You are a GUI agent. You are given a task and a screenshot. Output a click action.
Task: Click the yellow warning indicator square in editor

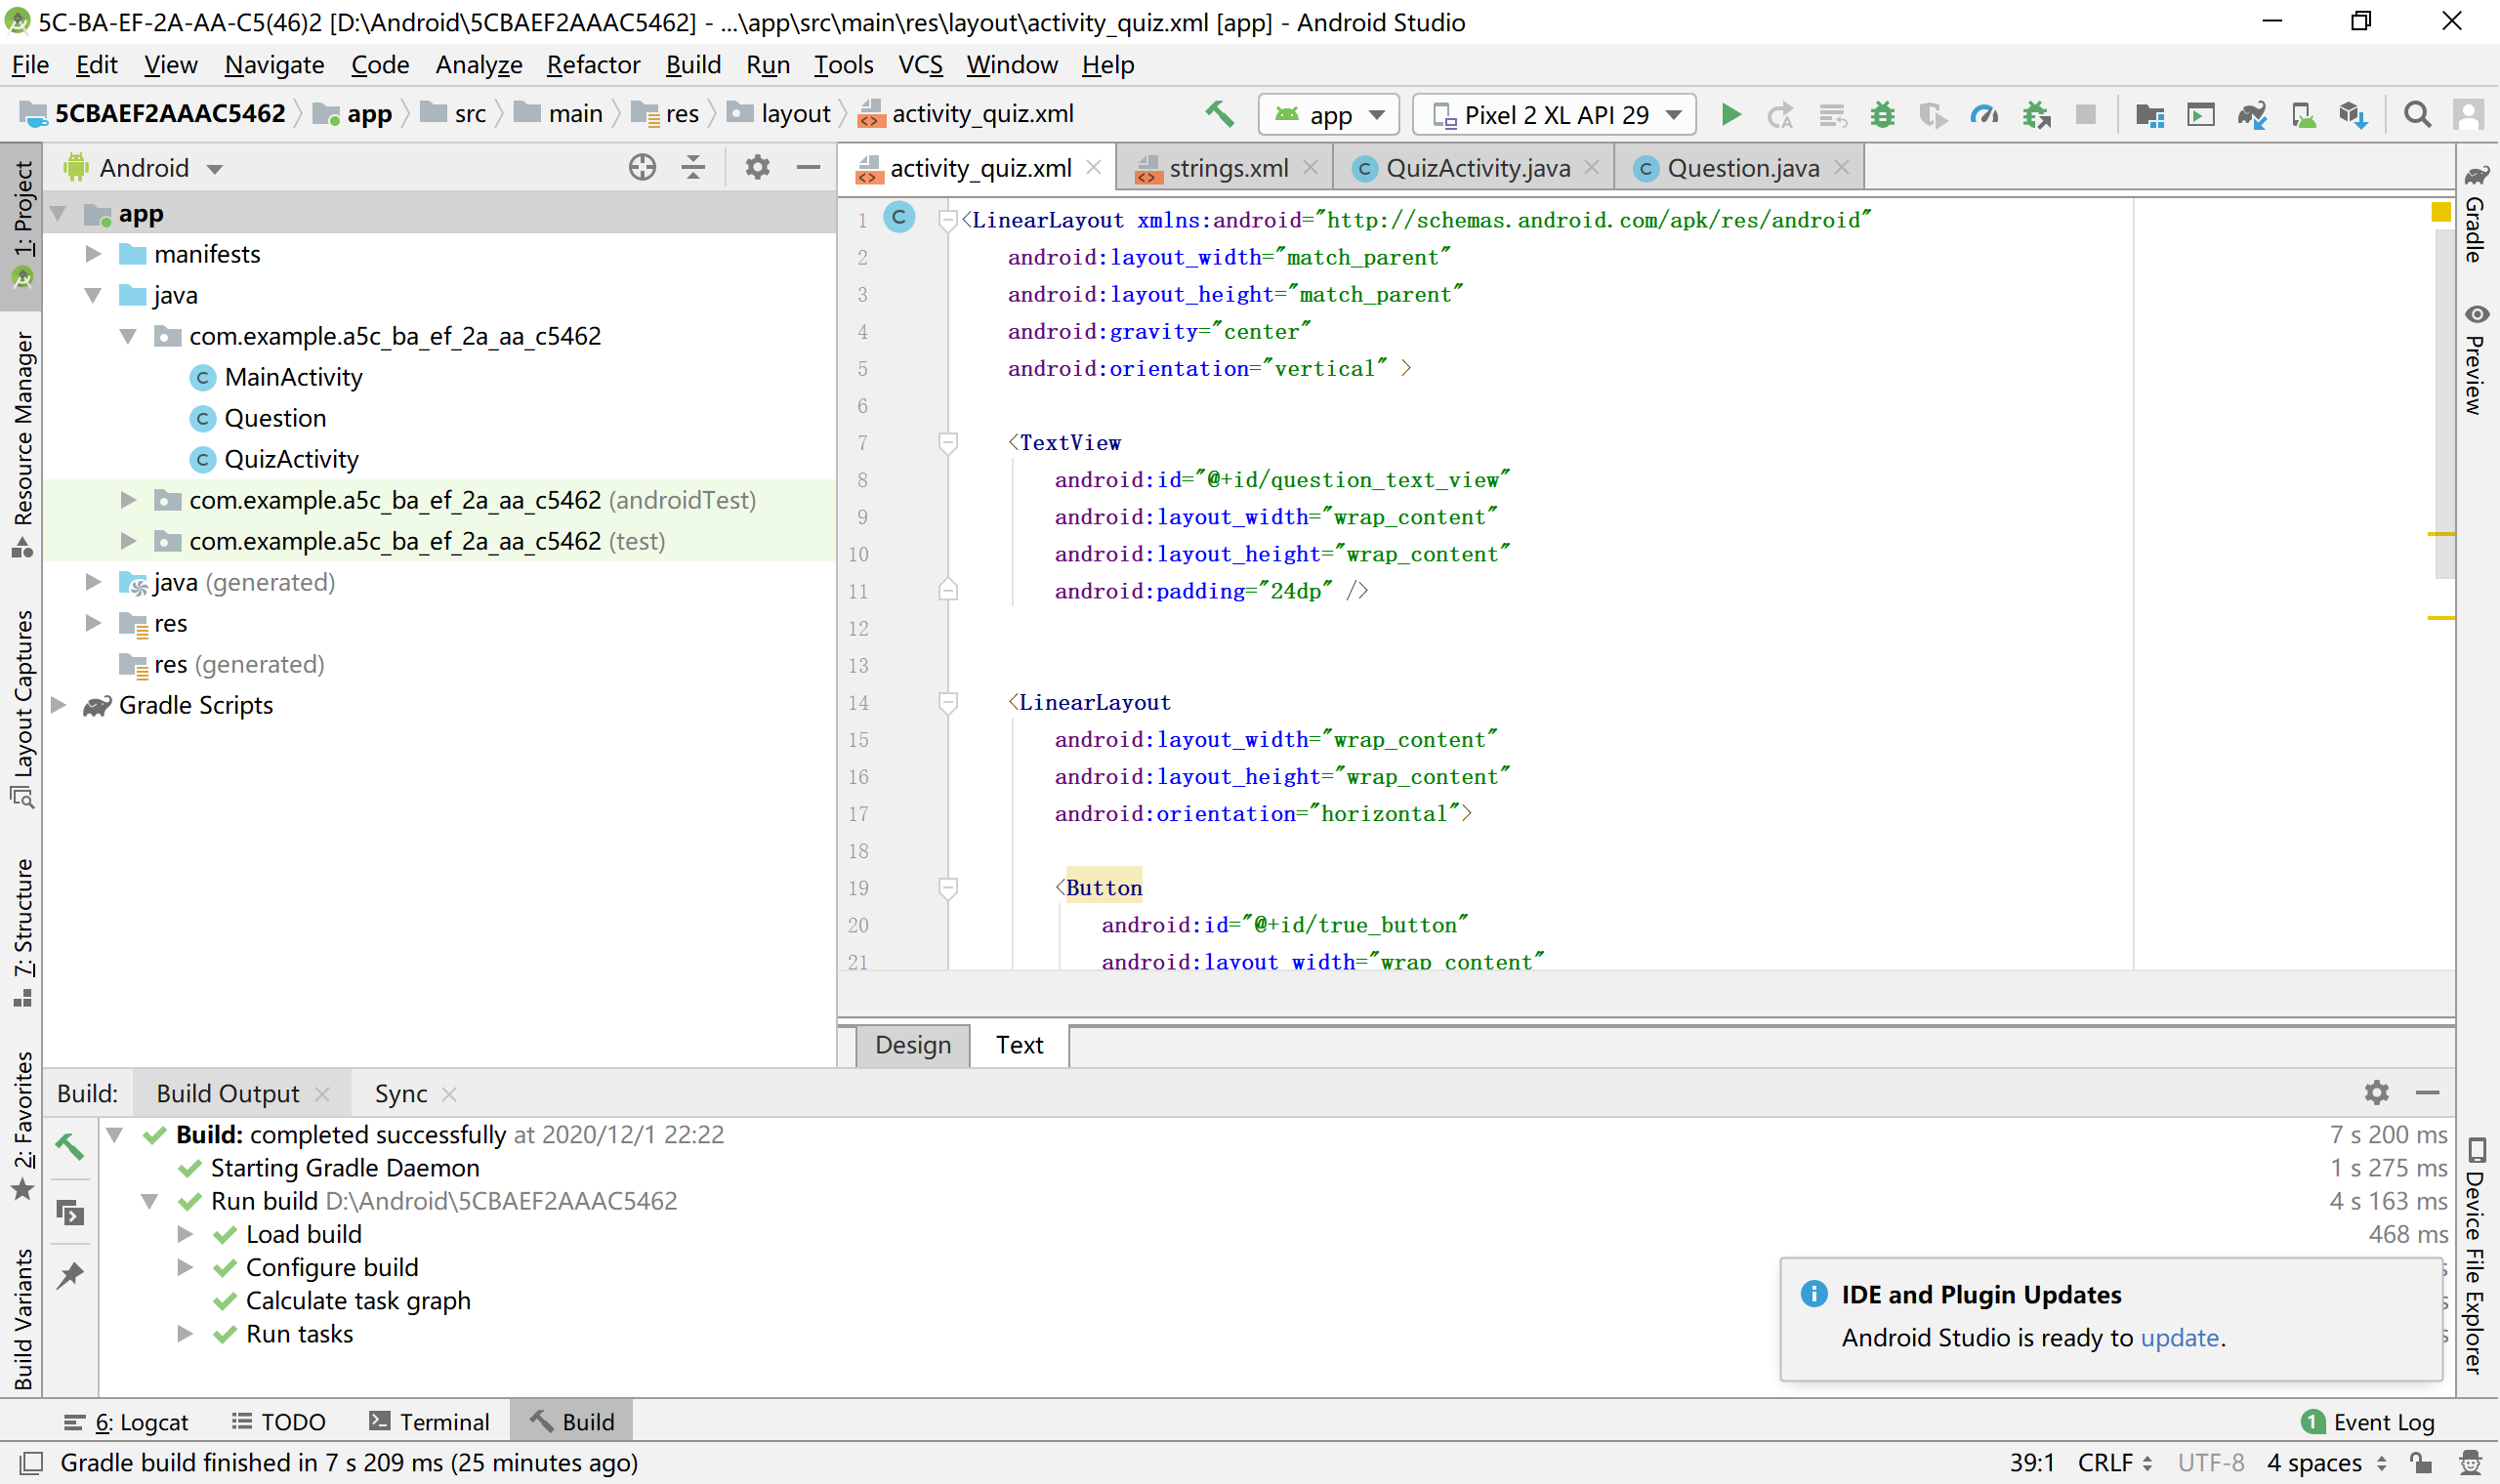click(x=2440, y=212)
